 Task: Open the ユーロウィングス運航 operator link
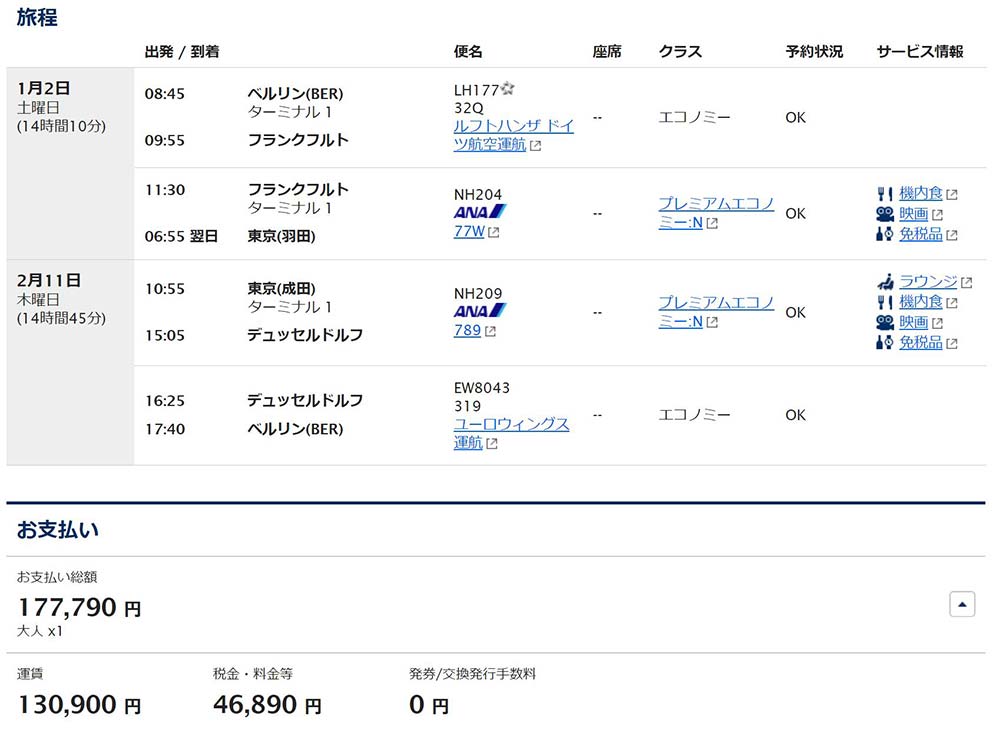[511, 433]
